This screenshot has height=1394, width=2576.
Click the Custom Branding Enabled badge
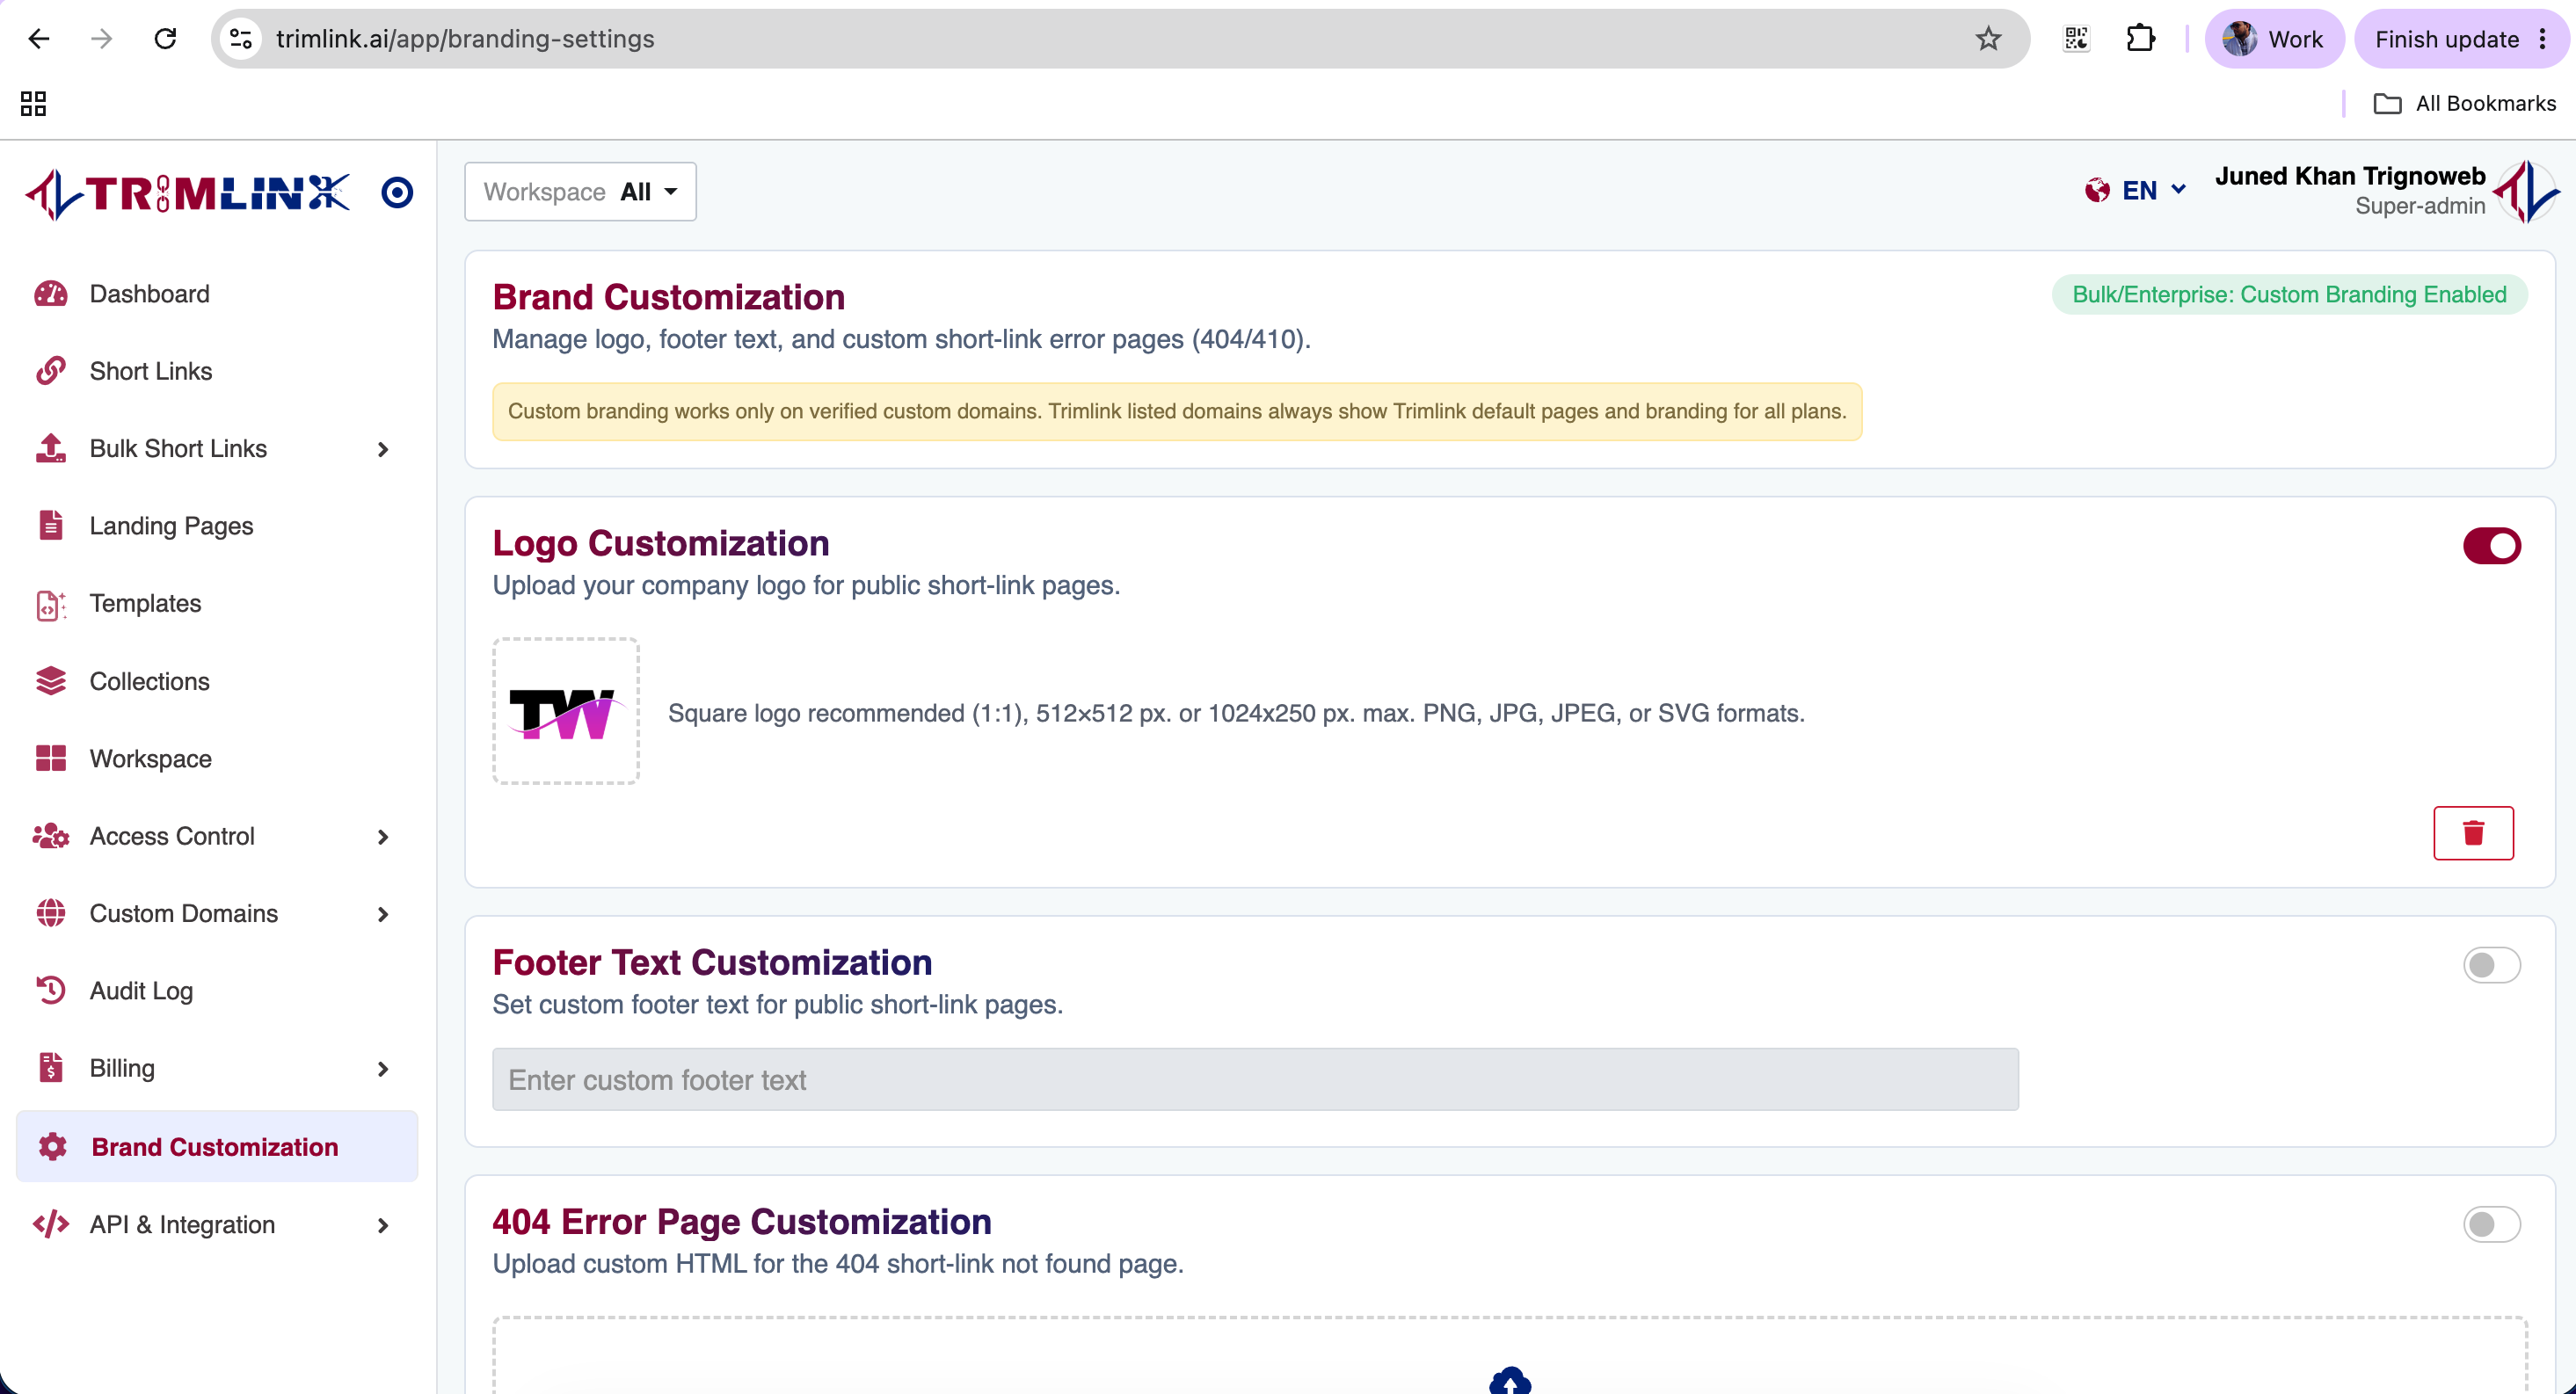2289,294
